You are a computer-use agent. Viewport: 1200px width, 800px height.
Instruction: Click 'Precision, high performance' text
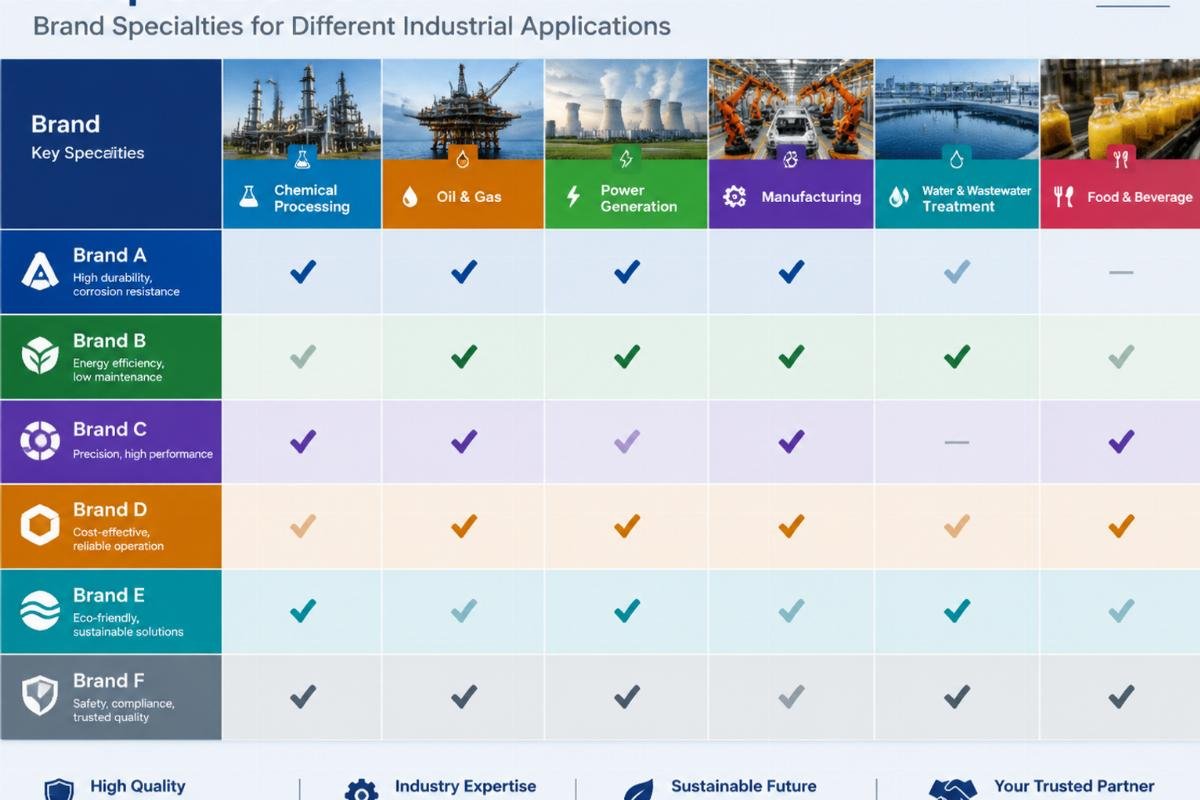coord(143,454)
